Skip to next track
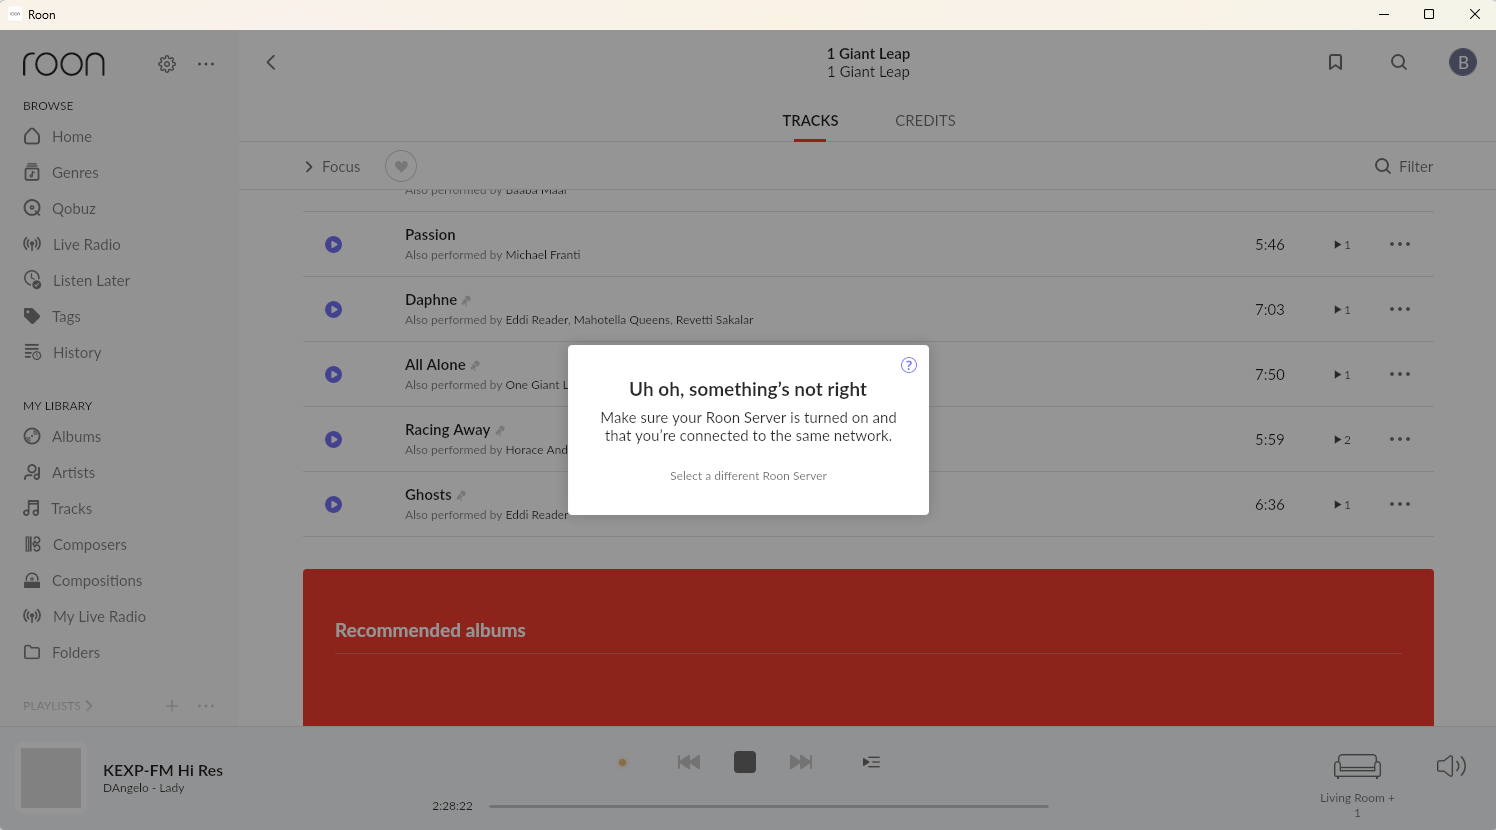Image resolution: width=1496 pixels, height=830 pixels. click(x=801, y=762)
